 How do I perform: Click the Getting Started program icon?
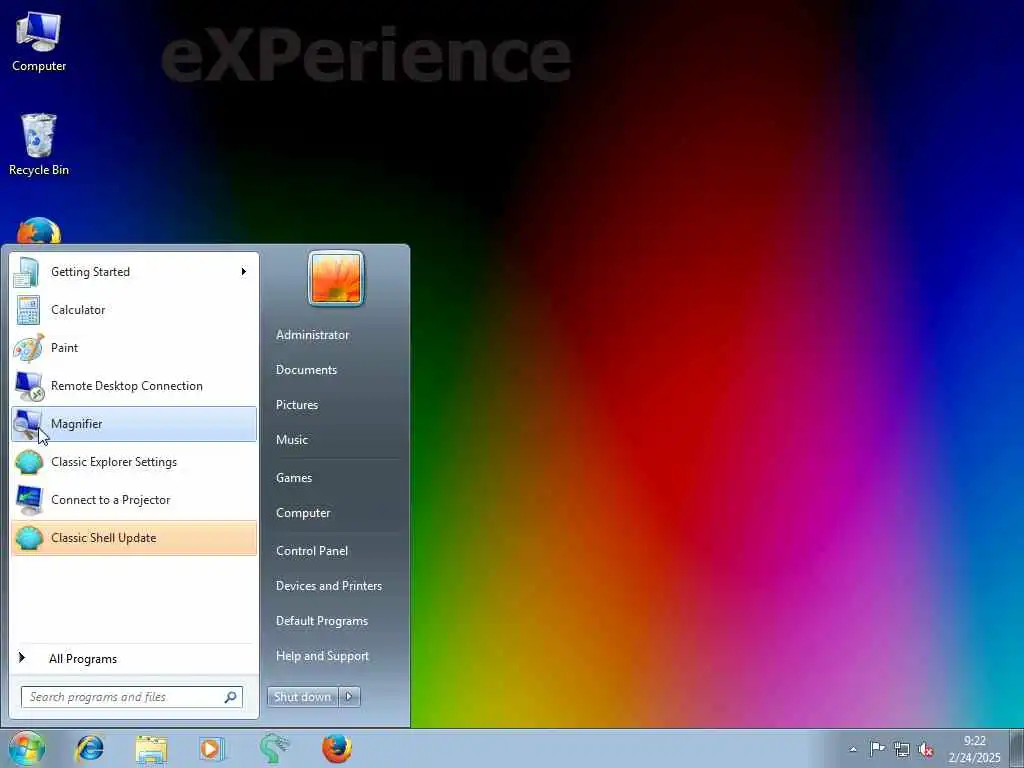click(27, 272)
